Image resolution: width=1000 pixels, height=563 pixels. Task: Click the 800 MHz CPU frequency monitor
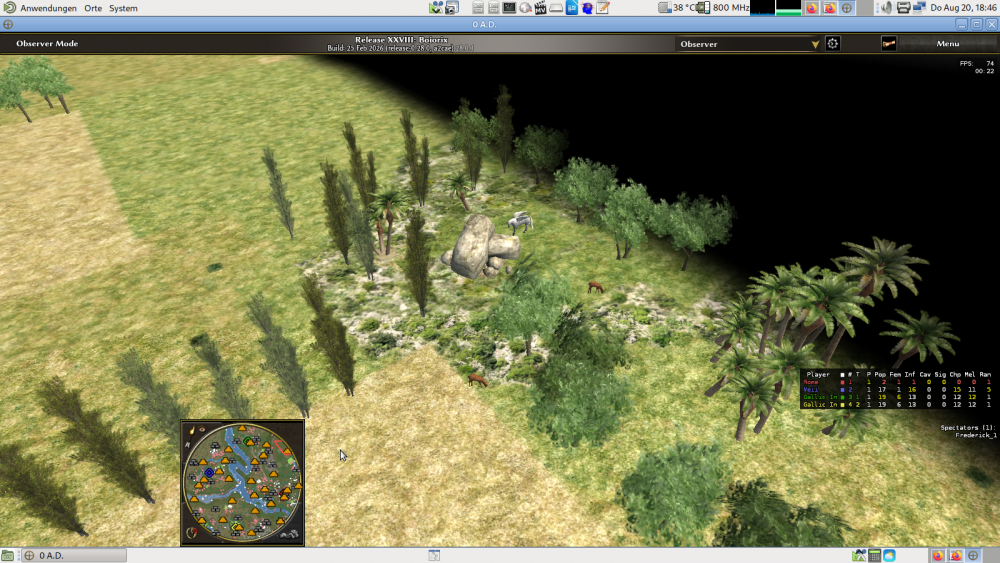(x=723, y=8)
